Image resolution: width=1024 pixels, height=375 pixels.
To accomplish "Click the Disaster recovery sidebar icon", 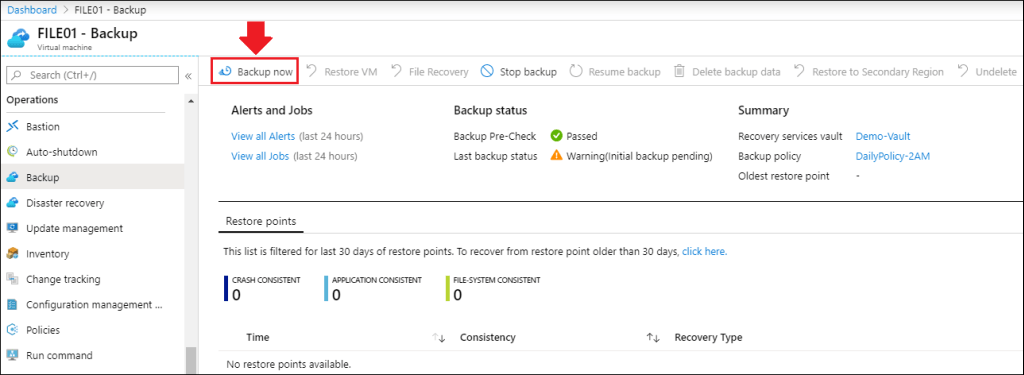I will click(x=13, y=203).
